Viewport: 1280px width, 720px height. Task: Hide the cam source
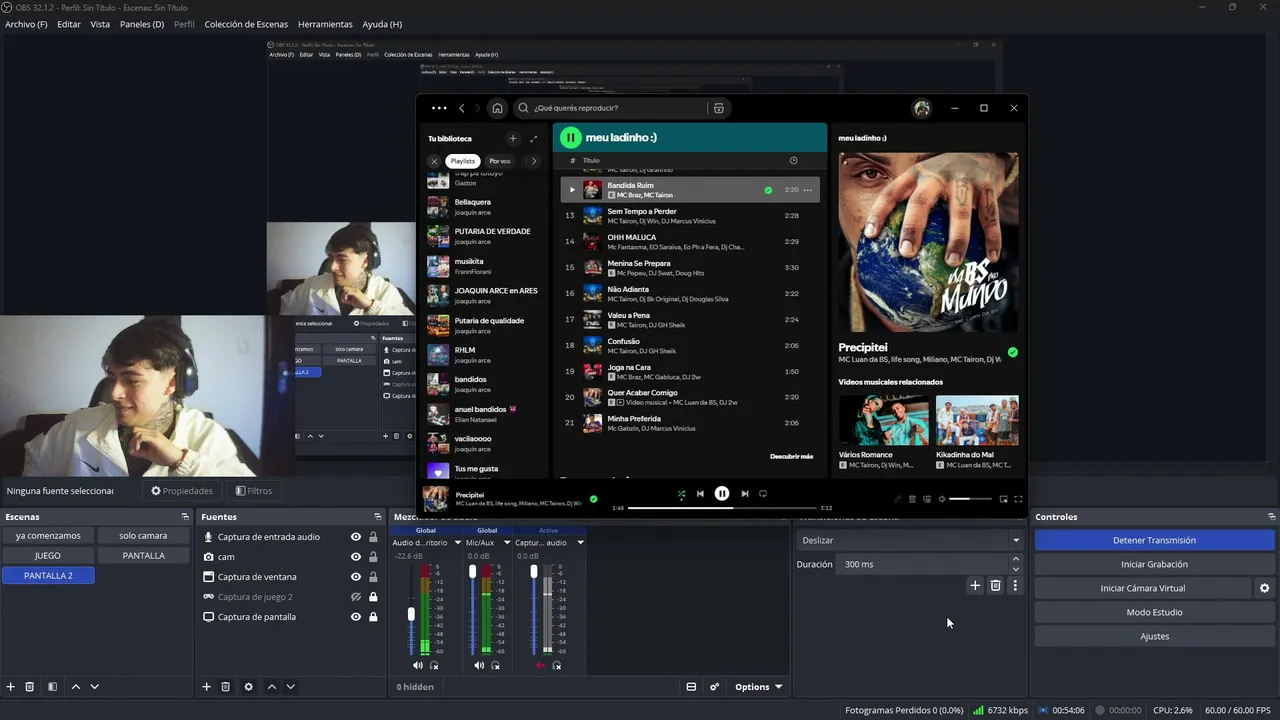[x=356, y=557]
